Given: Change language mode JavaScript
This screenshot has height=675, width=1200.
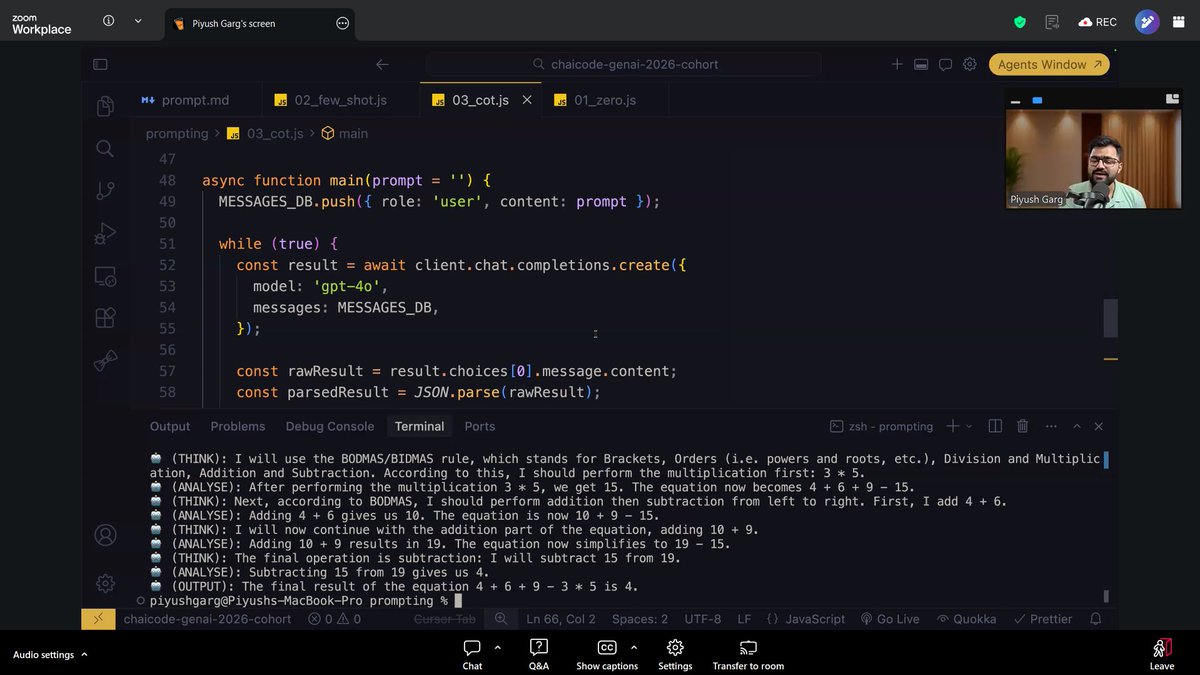Looking at the screenshot, I should click(x=805, y=619).
